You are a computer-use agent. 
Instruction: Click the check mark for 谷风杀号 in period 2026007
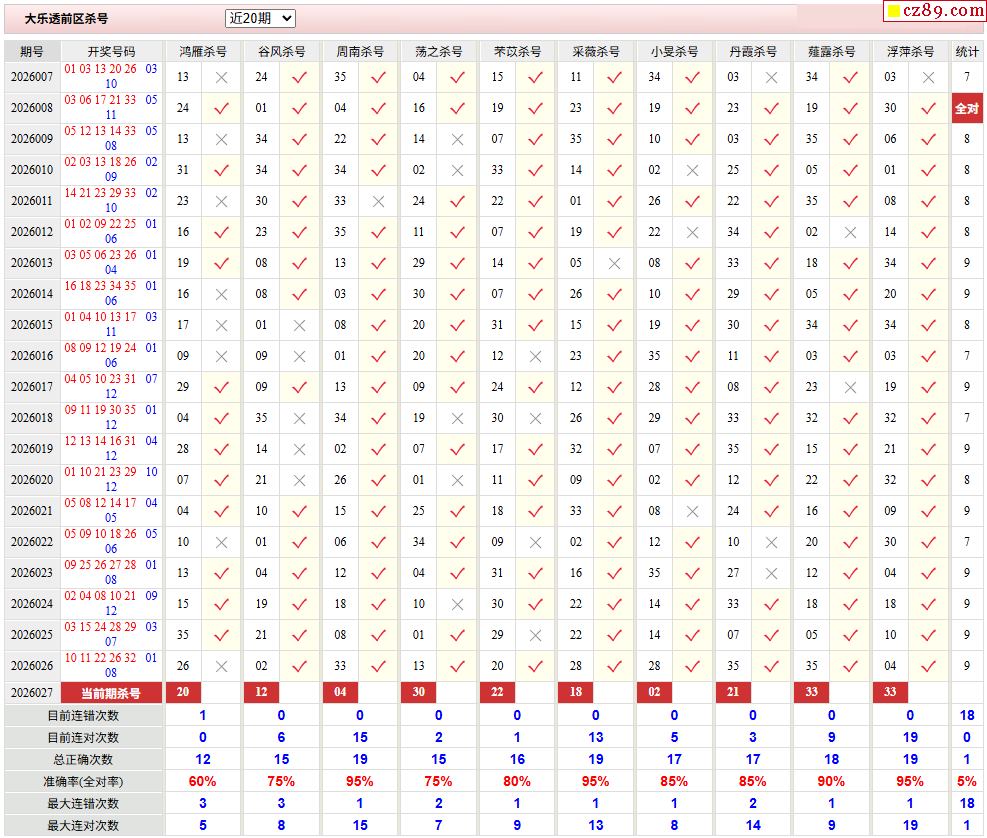[300, 77]
